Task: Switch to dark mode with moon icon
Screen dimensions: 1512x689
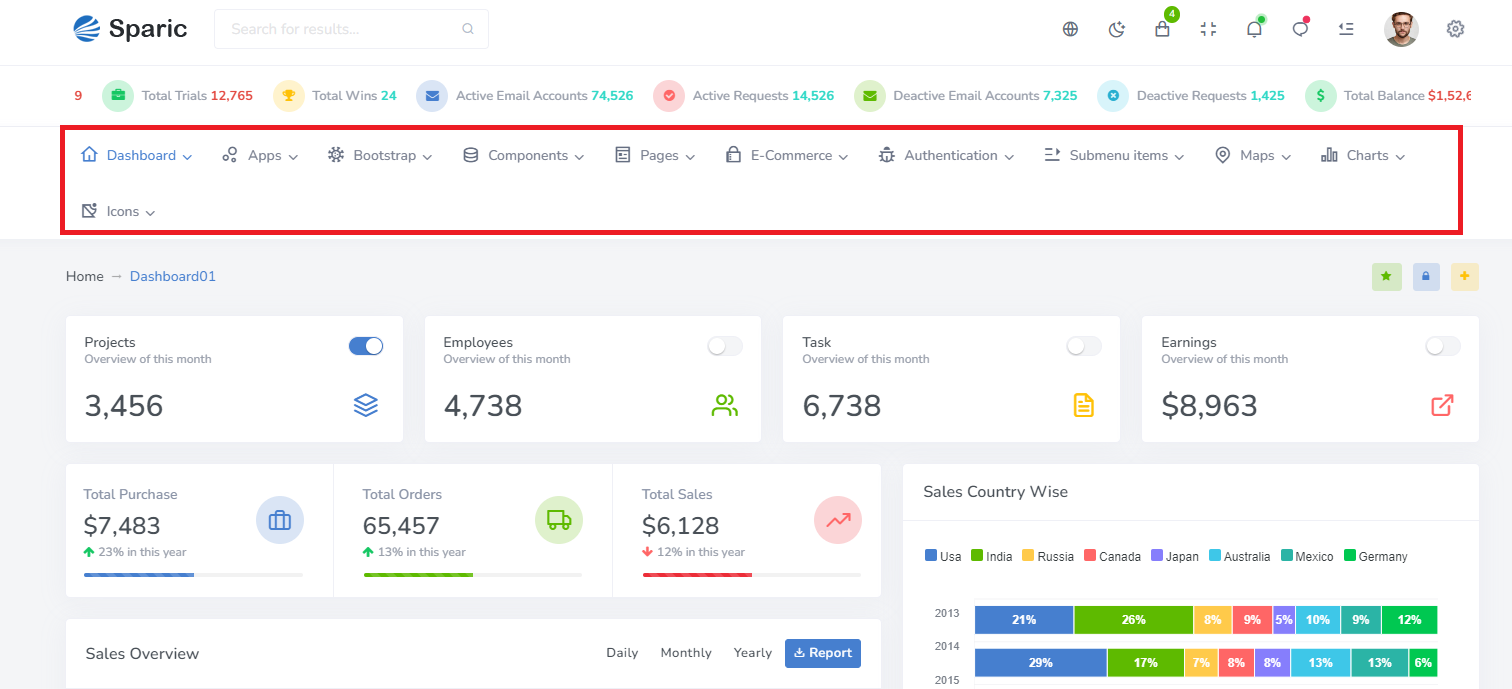Action: pyautogui.click(x=1117, y=29)
